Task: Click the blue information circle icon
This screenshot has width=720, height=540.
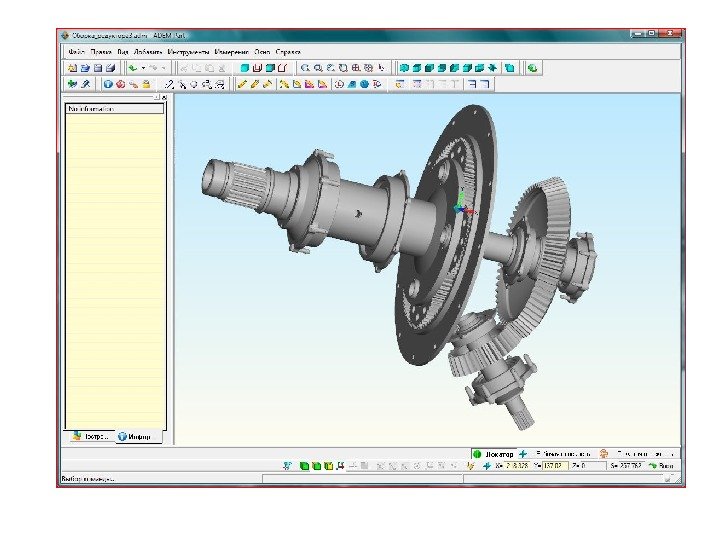Action: coord(108,84)
